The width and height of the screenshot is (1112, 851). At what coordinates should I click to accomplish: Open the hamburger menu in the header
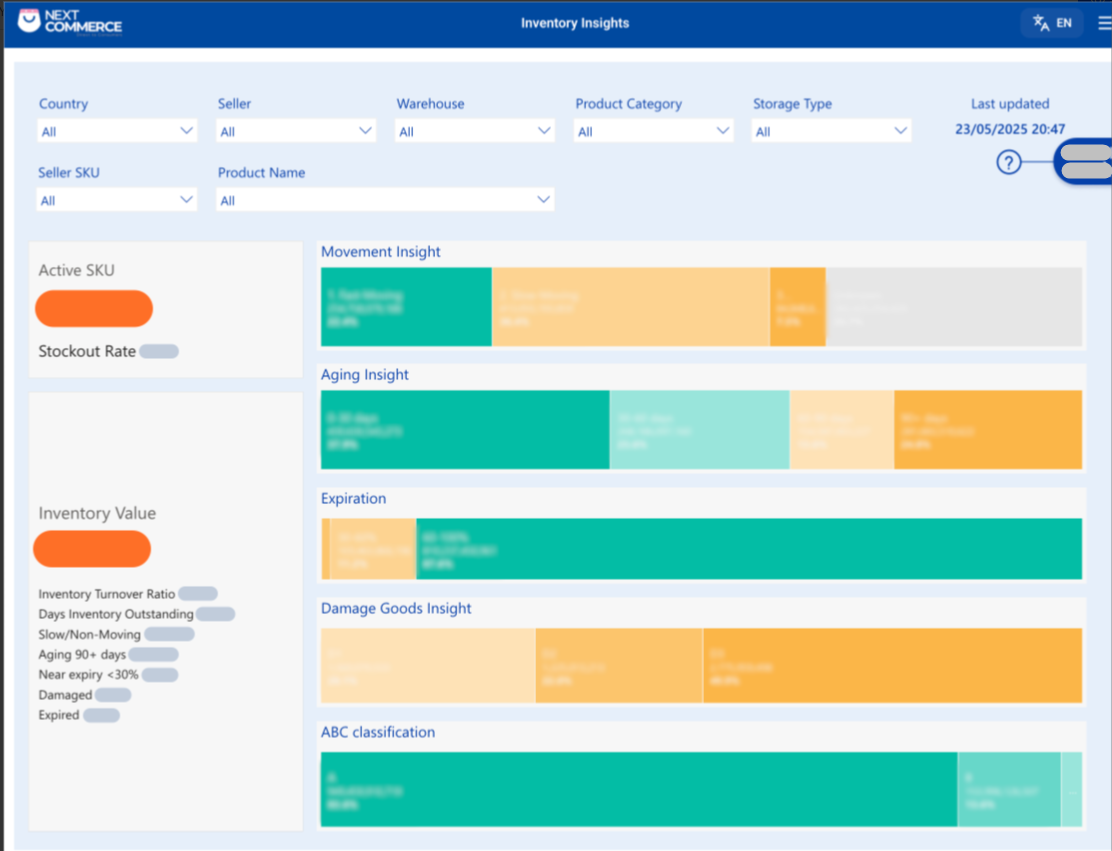pyautogui.click(x=1103, y=23)
